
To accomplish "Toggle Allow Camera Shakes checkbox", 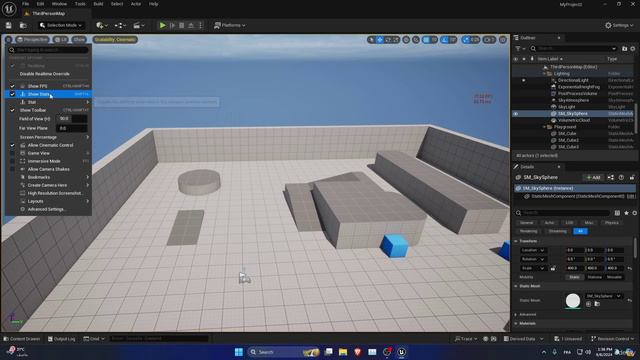I will point(12,169).
